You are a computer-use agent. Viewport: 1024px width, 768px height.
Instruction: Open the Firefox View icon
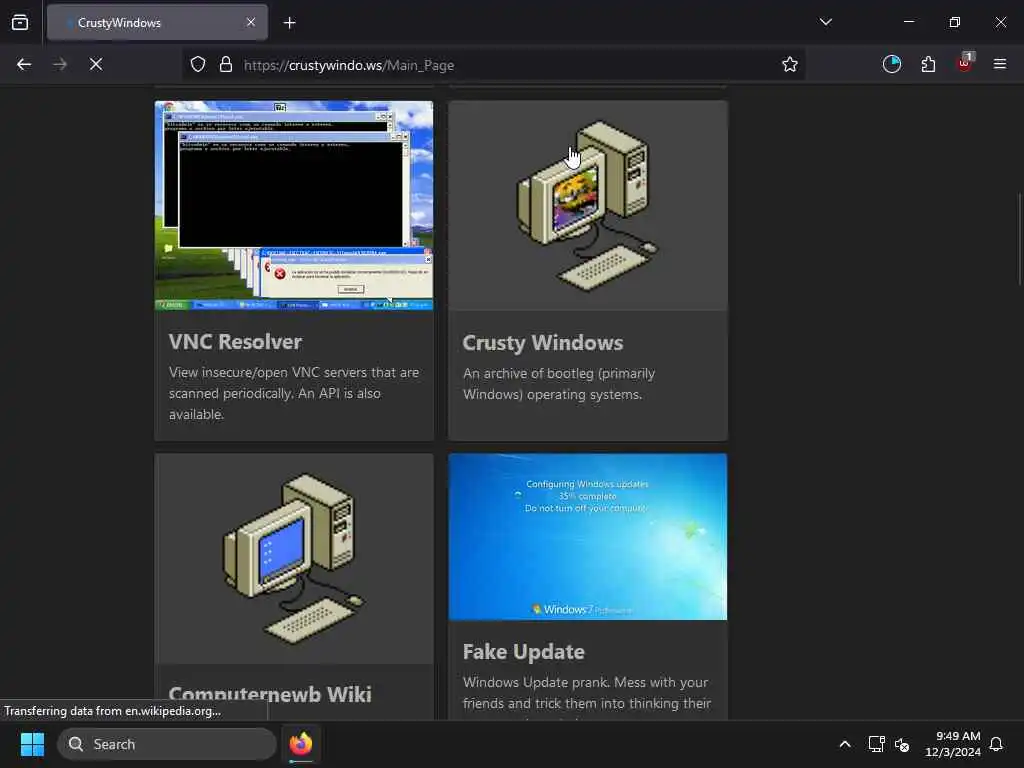point(20,22)
